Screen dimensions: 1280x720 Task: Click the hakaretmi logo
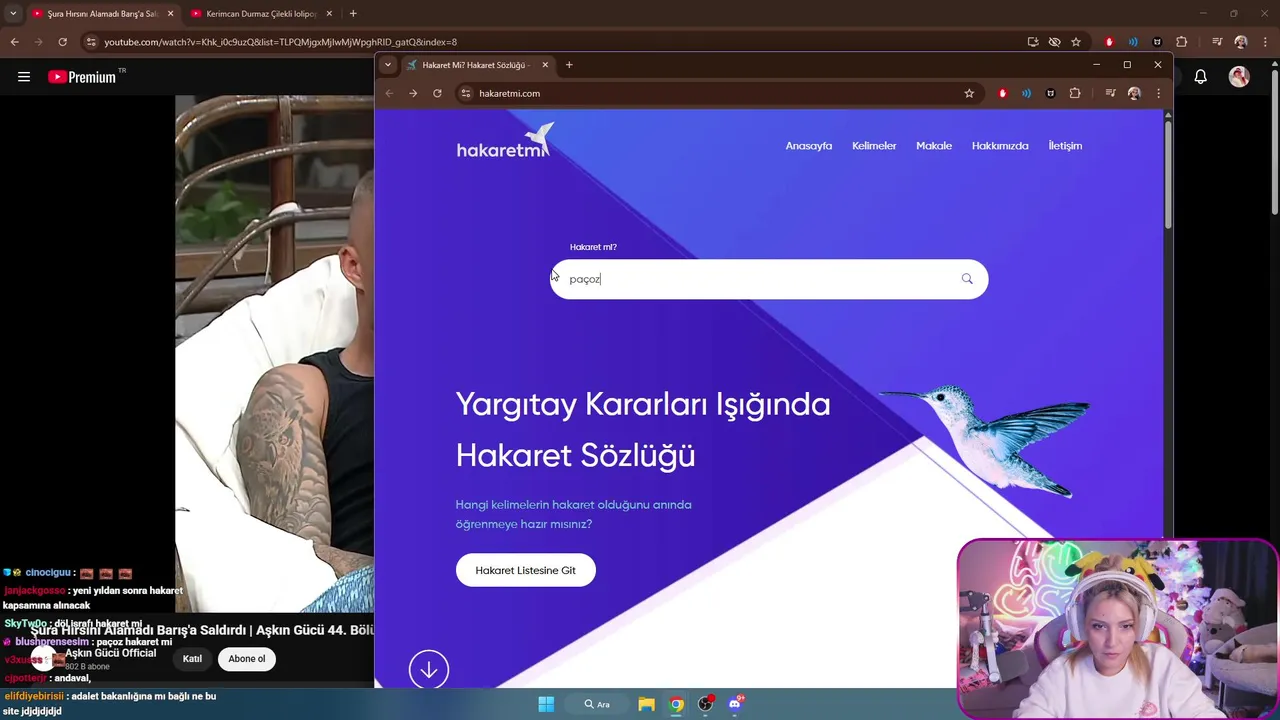(505, 142)
